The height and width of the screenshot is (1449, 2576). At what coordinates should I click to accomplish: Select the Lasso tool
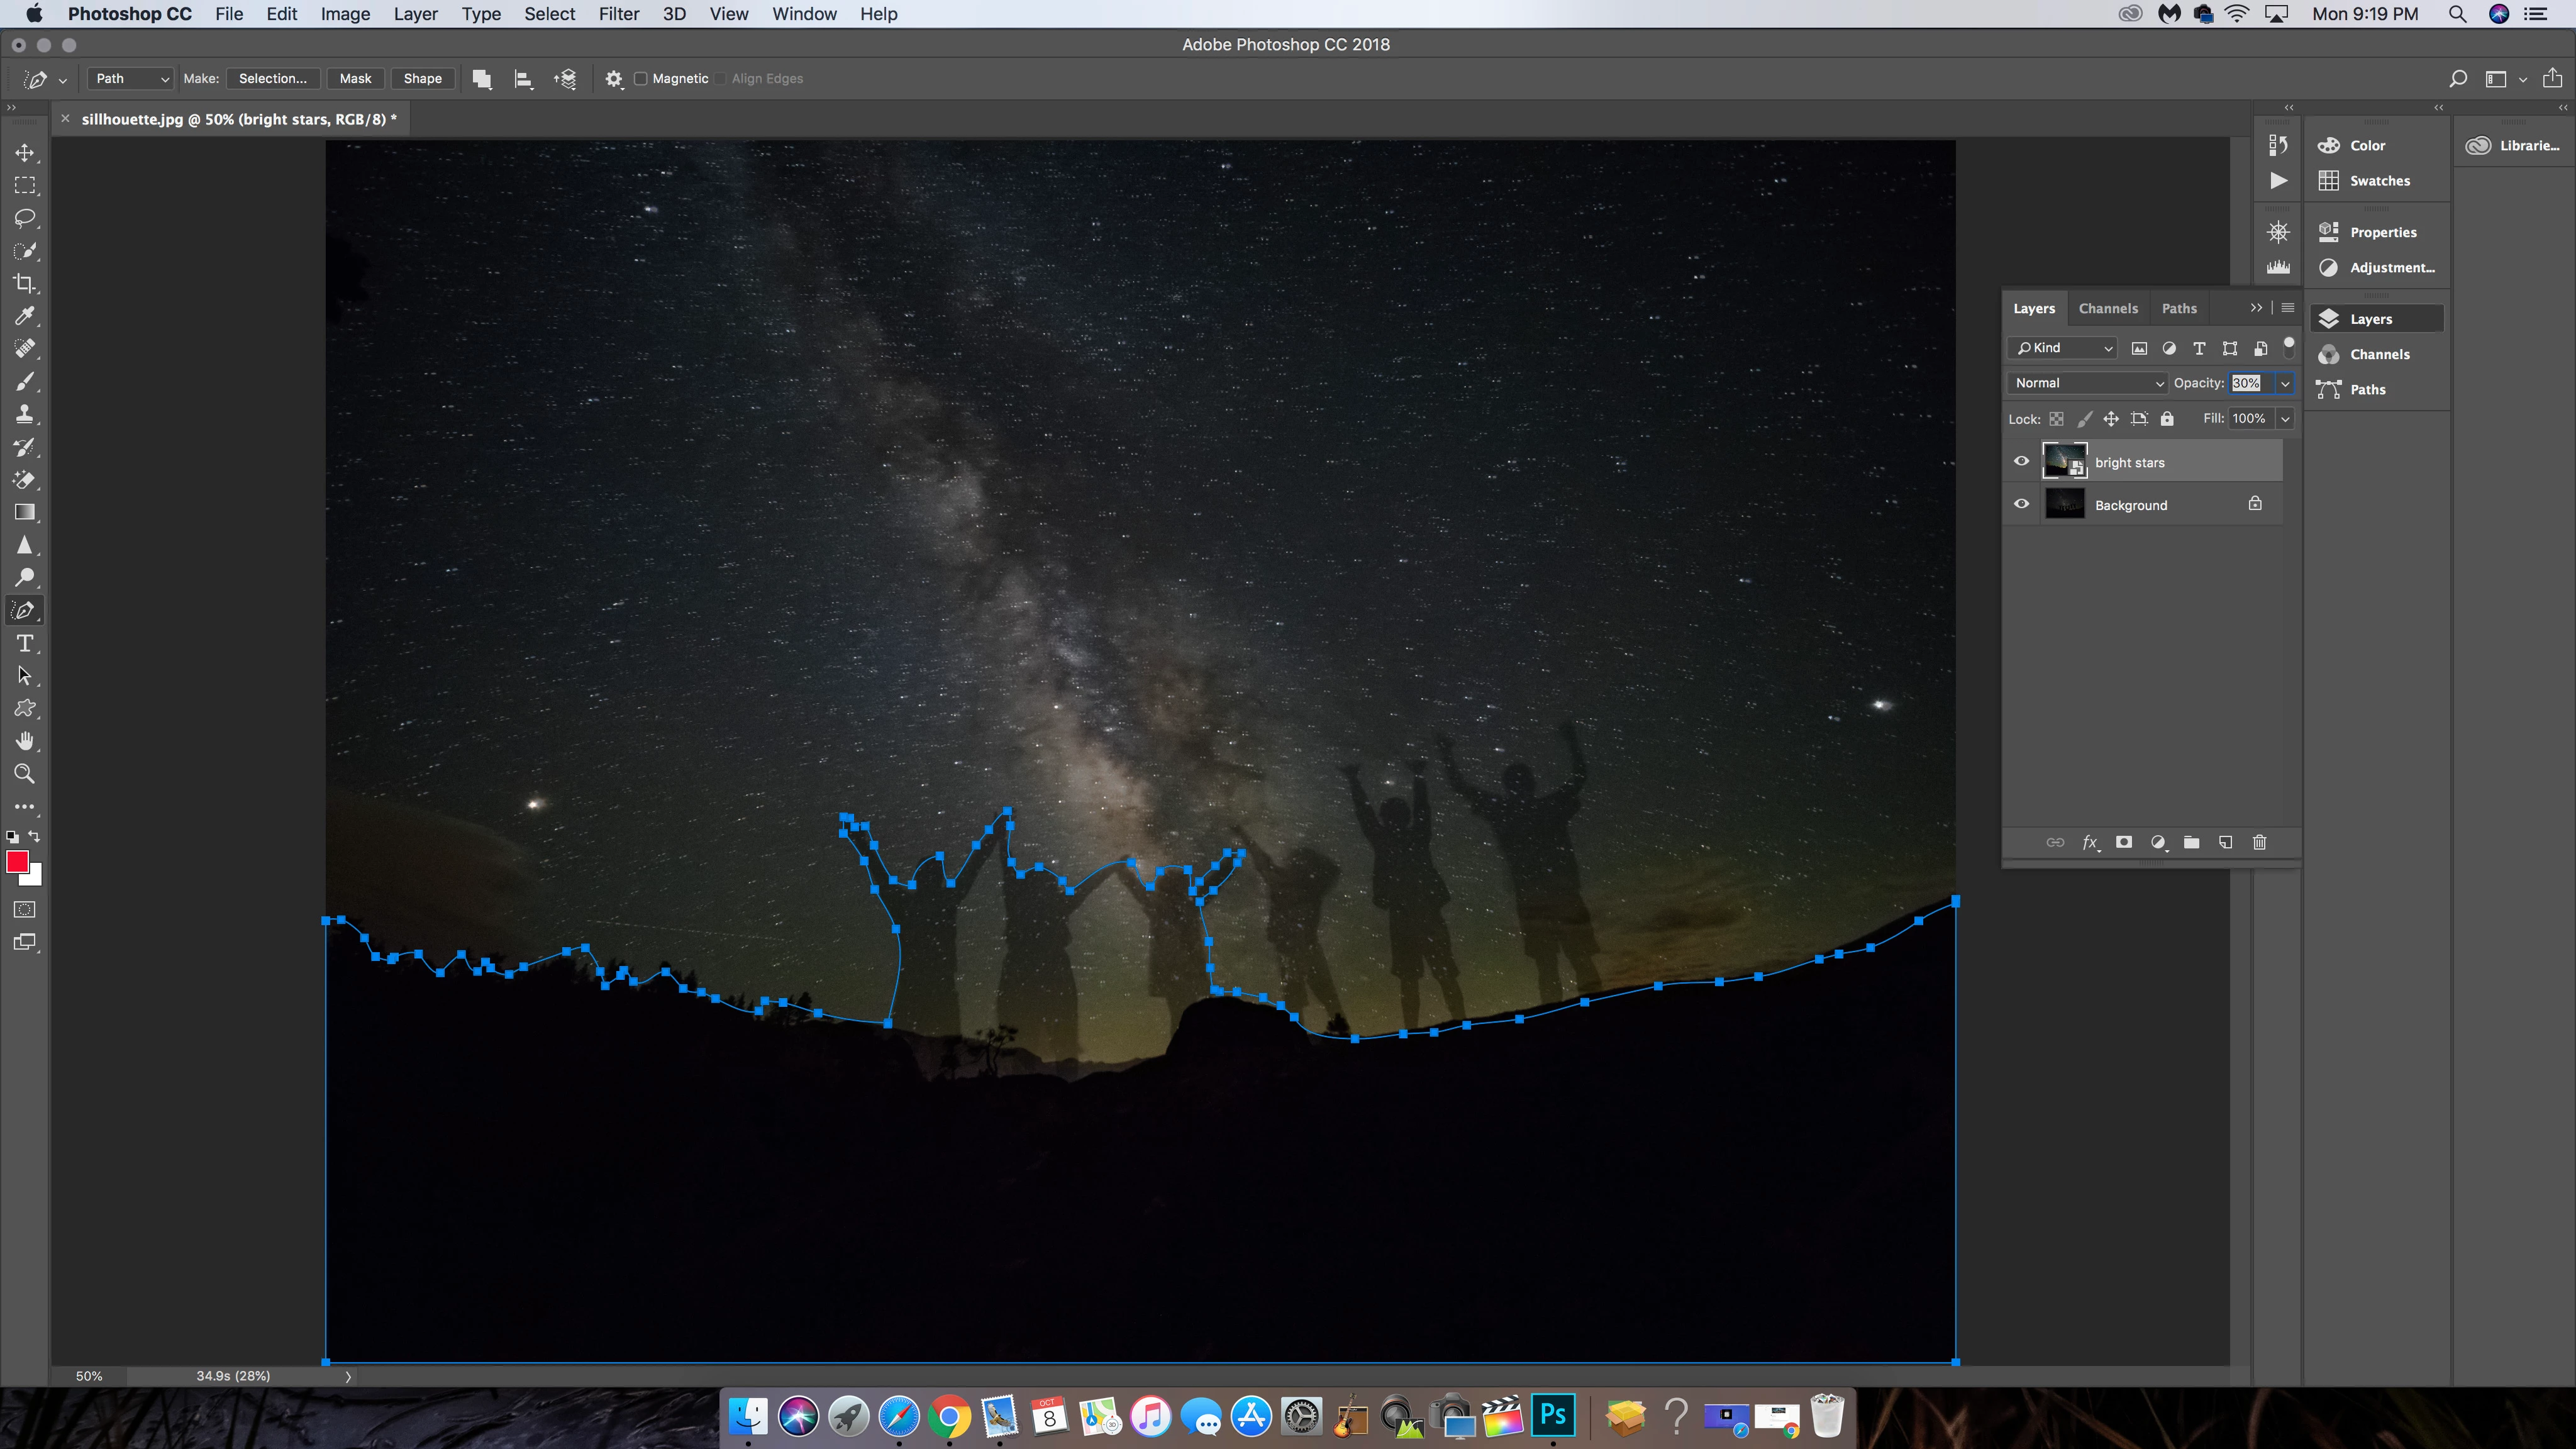[x=24, y=218]
